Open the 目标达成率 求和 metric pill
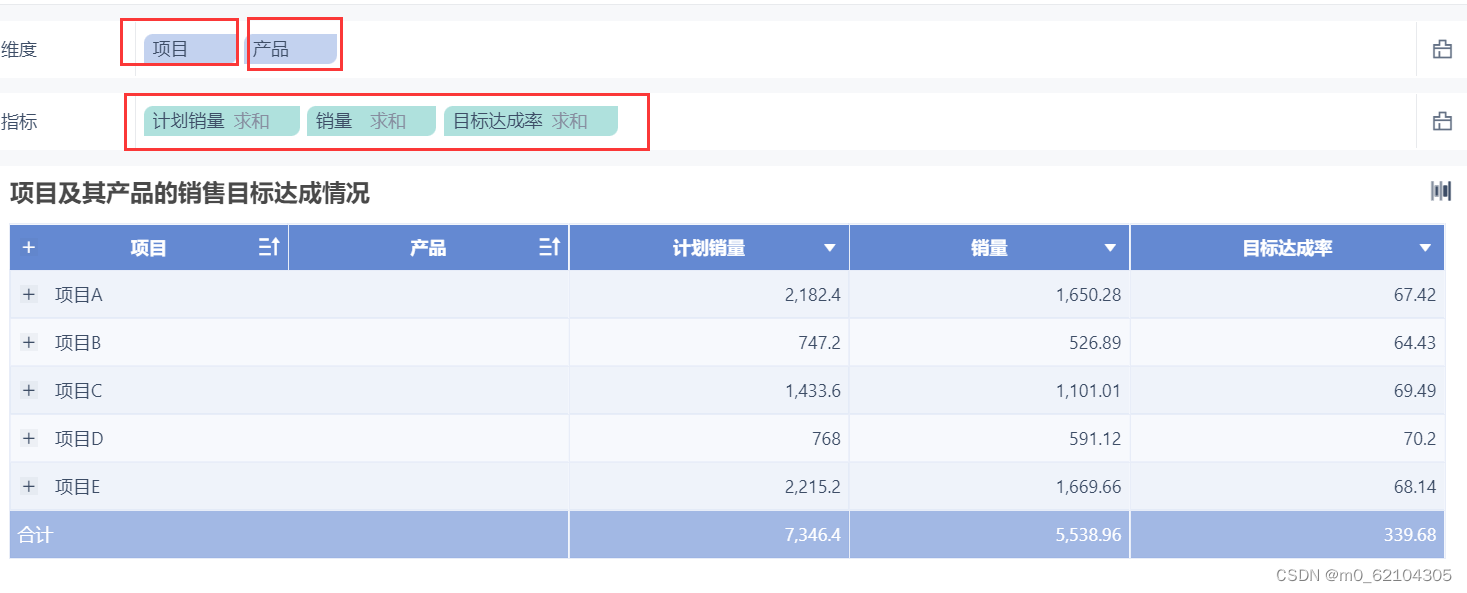The height and width of the screenshot is (593, 1467). (531, 121)
